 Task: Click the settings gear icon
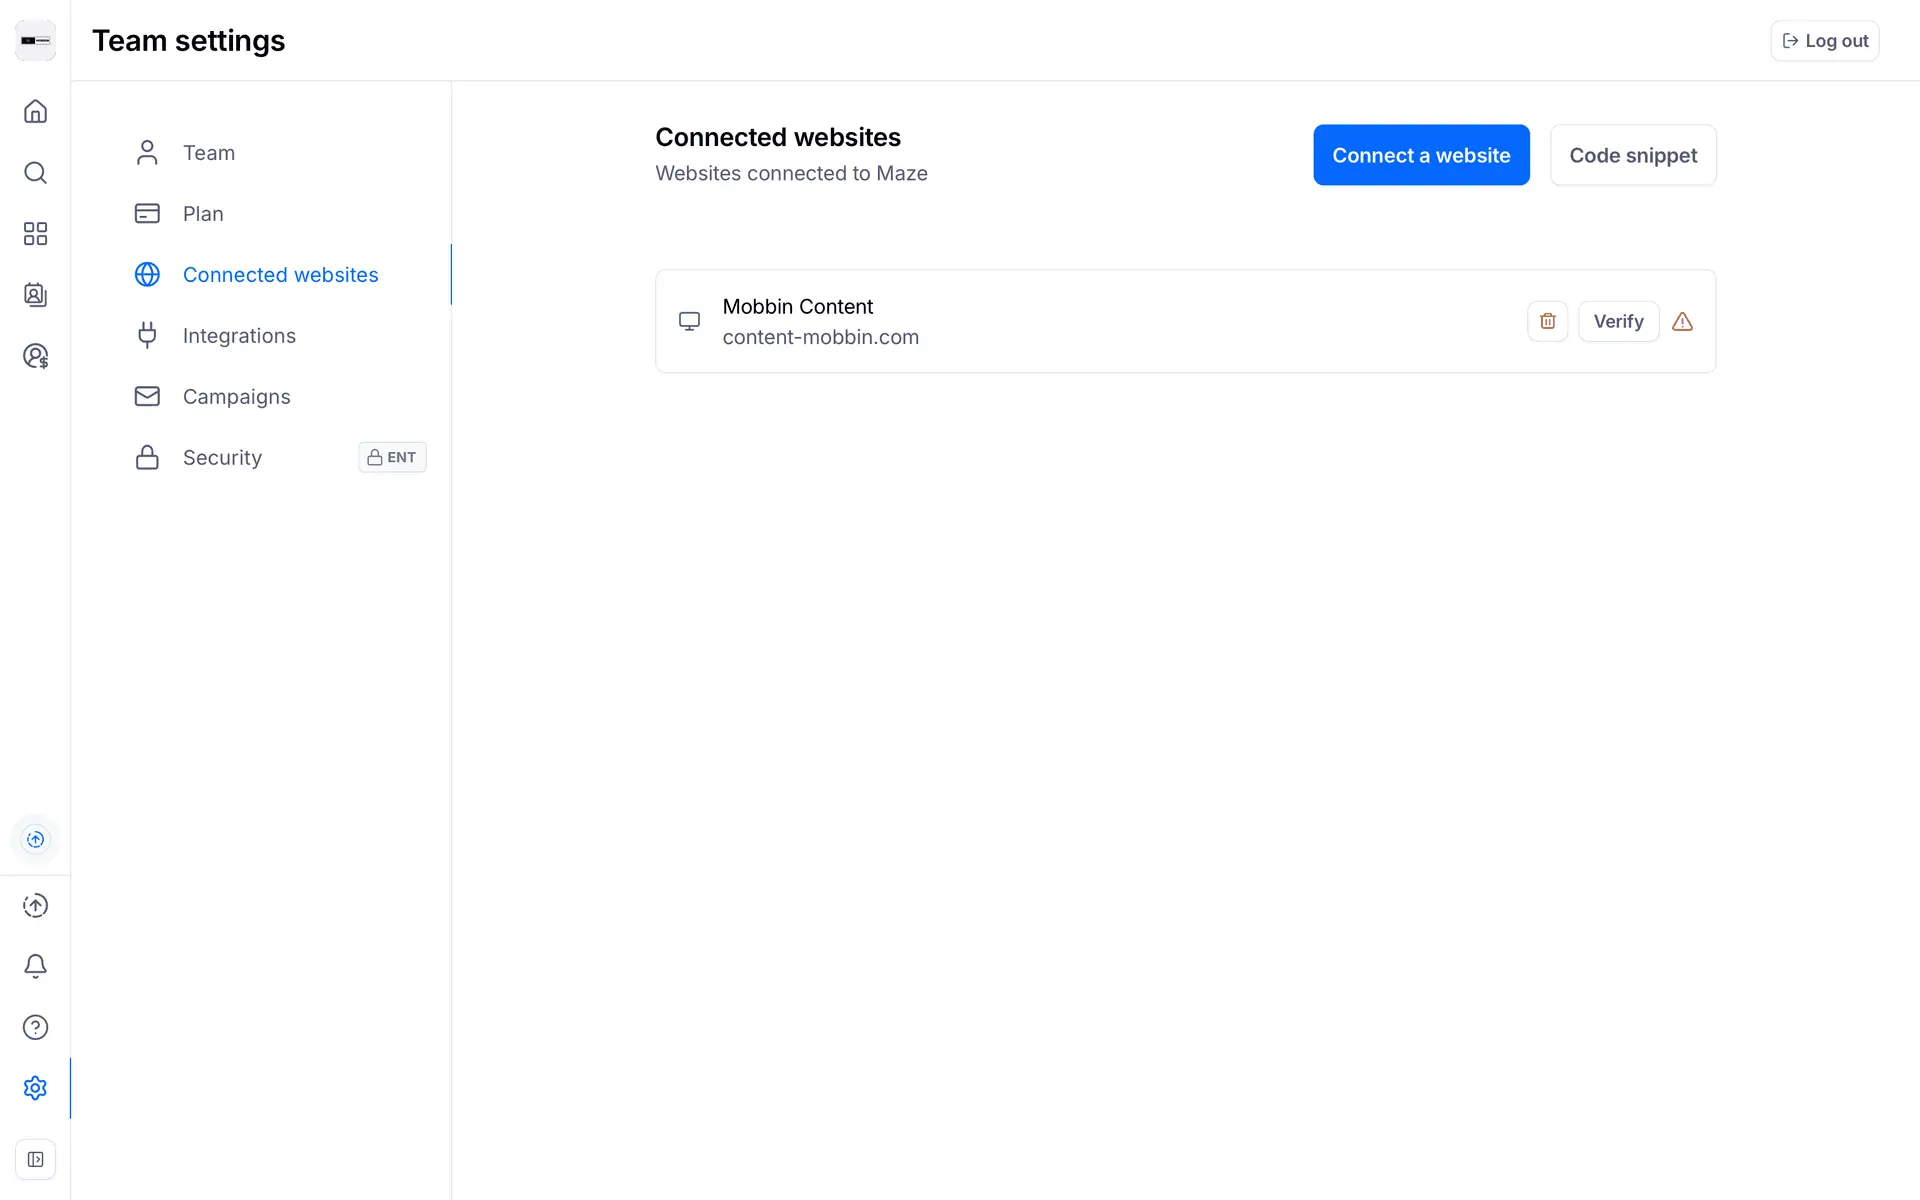coord(35,1088)
